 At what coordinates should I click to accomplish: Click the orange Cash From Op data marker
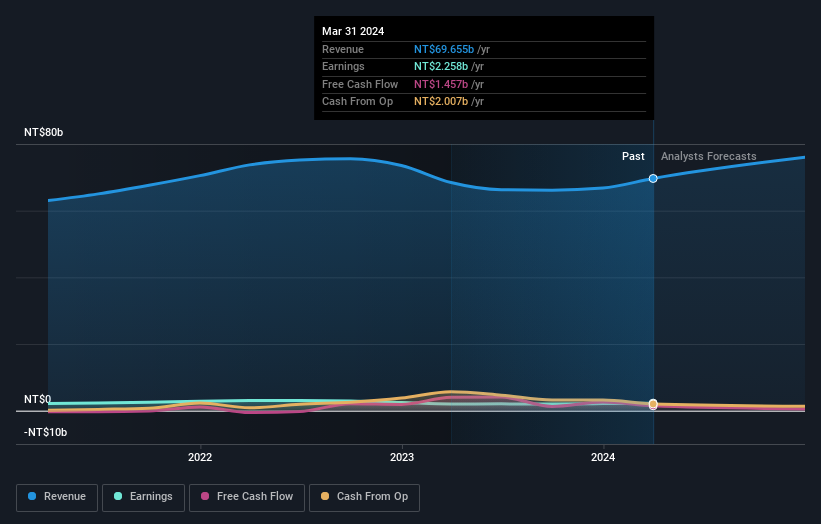click(653, 404)
